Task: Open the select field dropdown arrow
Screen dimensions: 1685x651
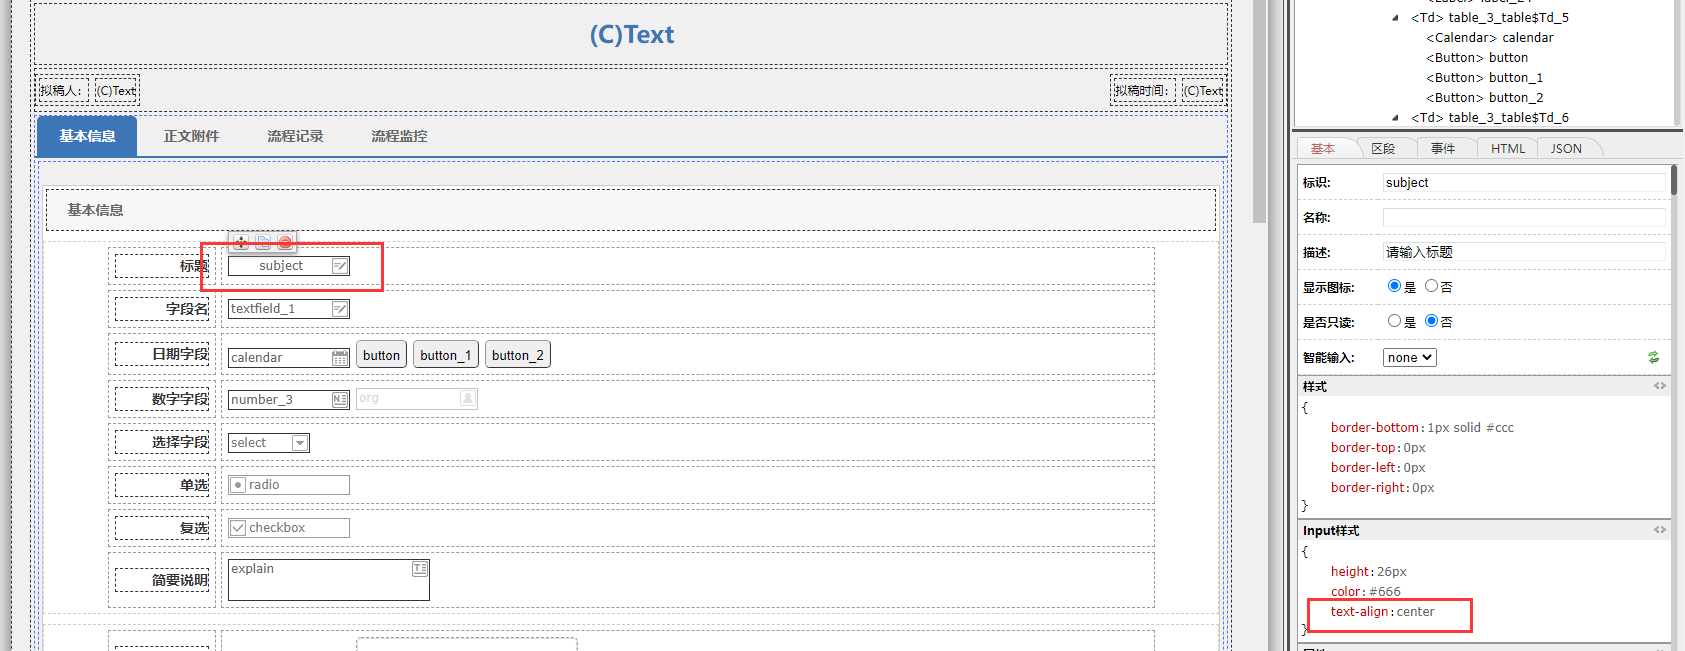Action: [x=299, y=443]
